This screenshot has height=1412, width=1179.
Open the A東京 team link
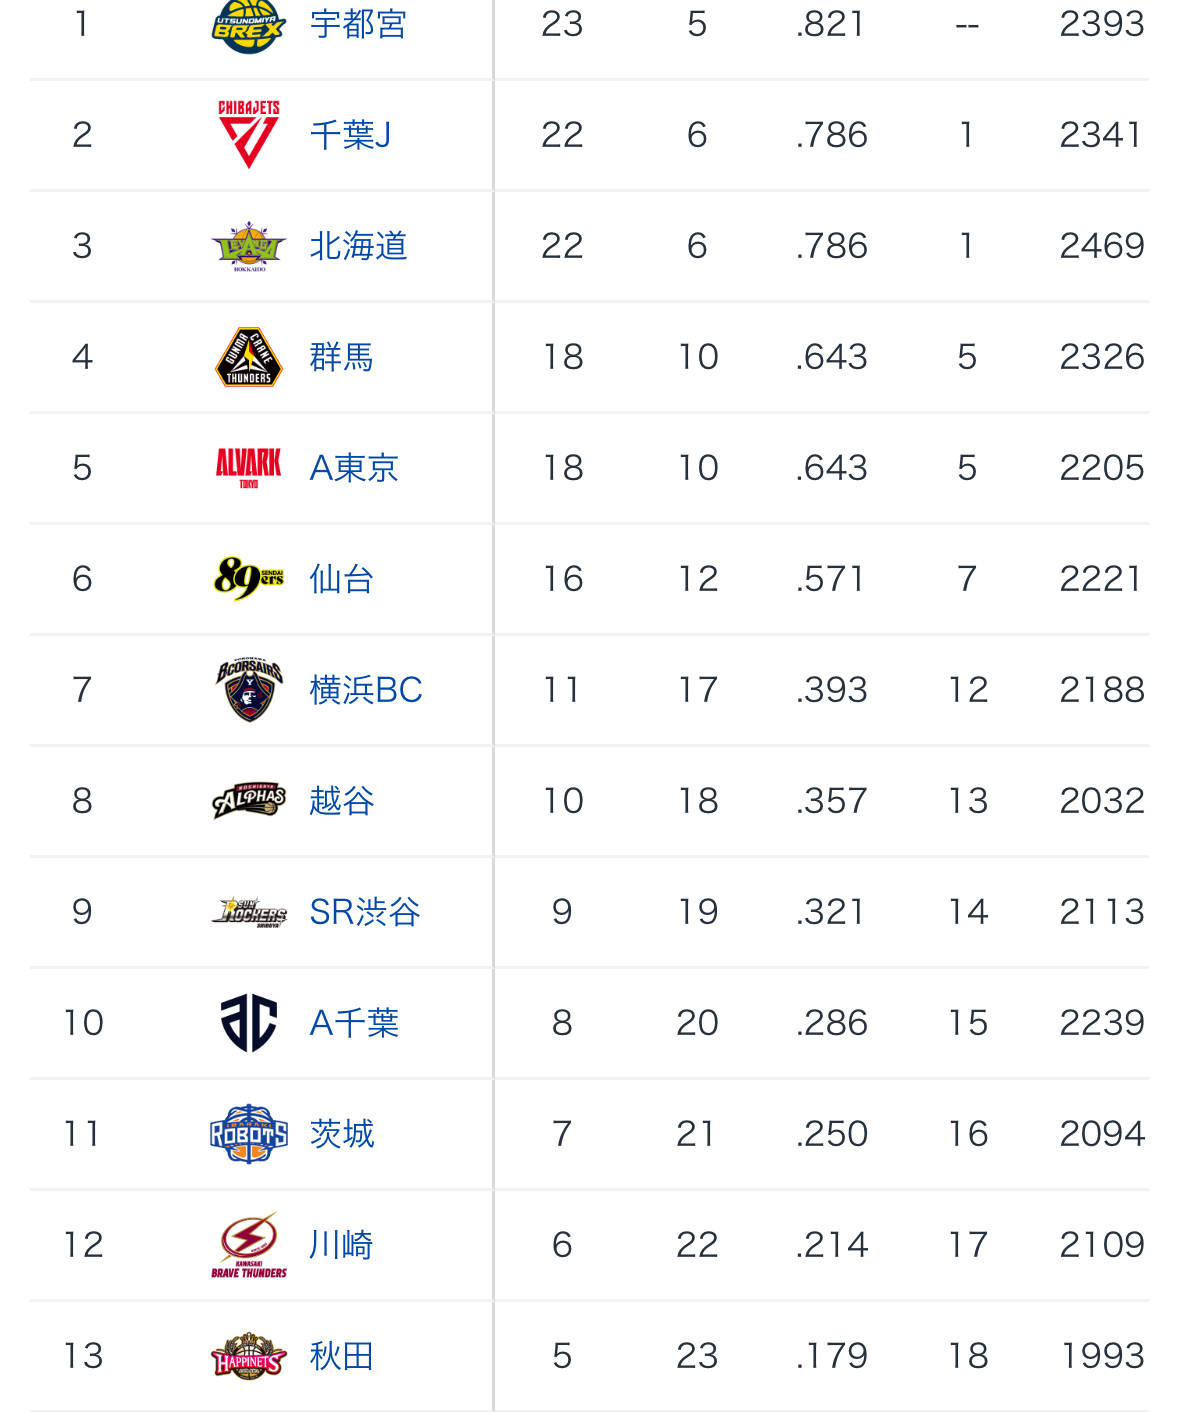354,468
